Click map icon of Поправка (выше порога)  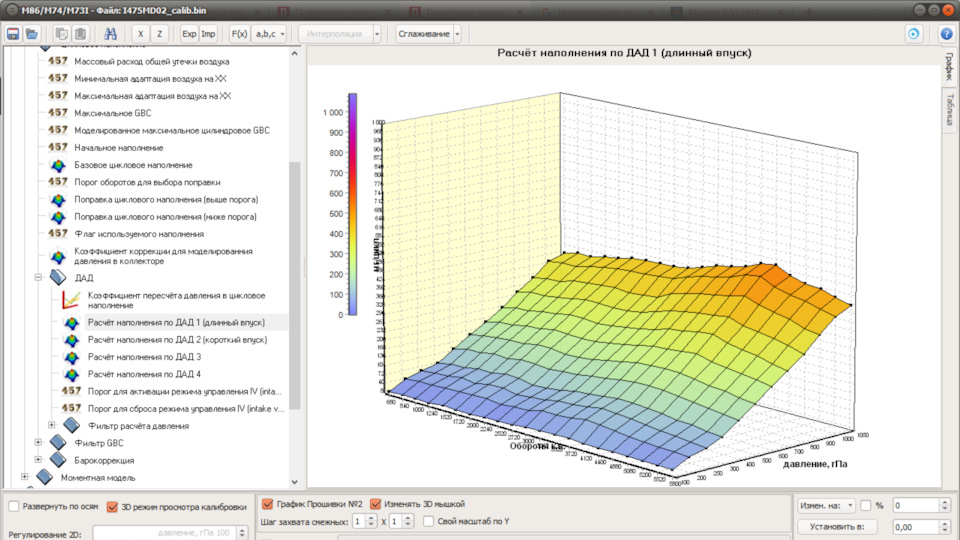coord(58,200)
